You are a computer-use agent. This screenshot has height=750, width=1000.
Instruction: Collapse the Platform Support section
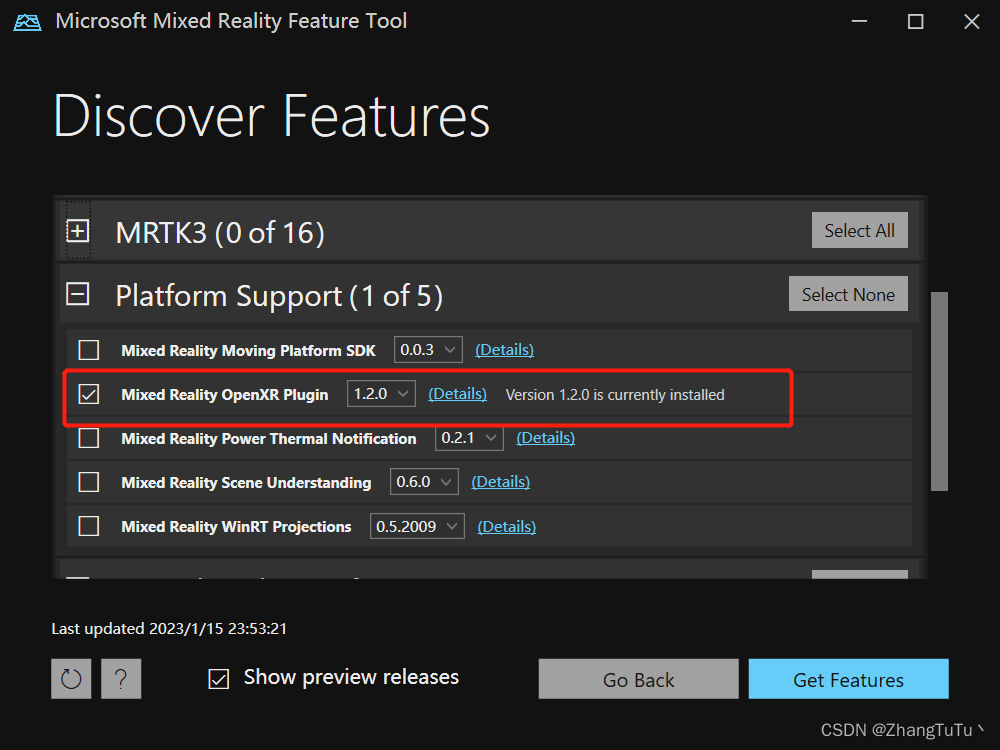(78, 294)
